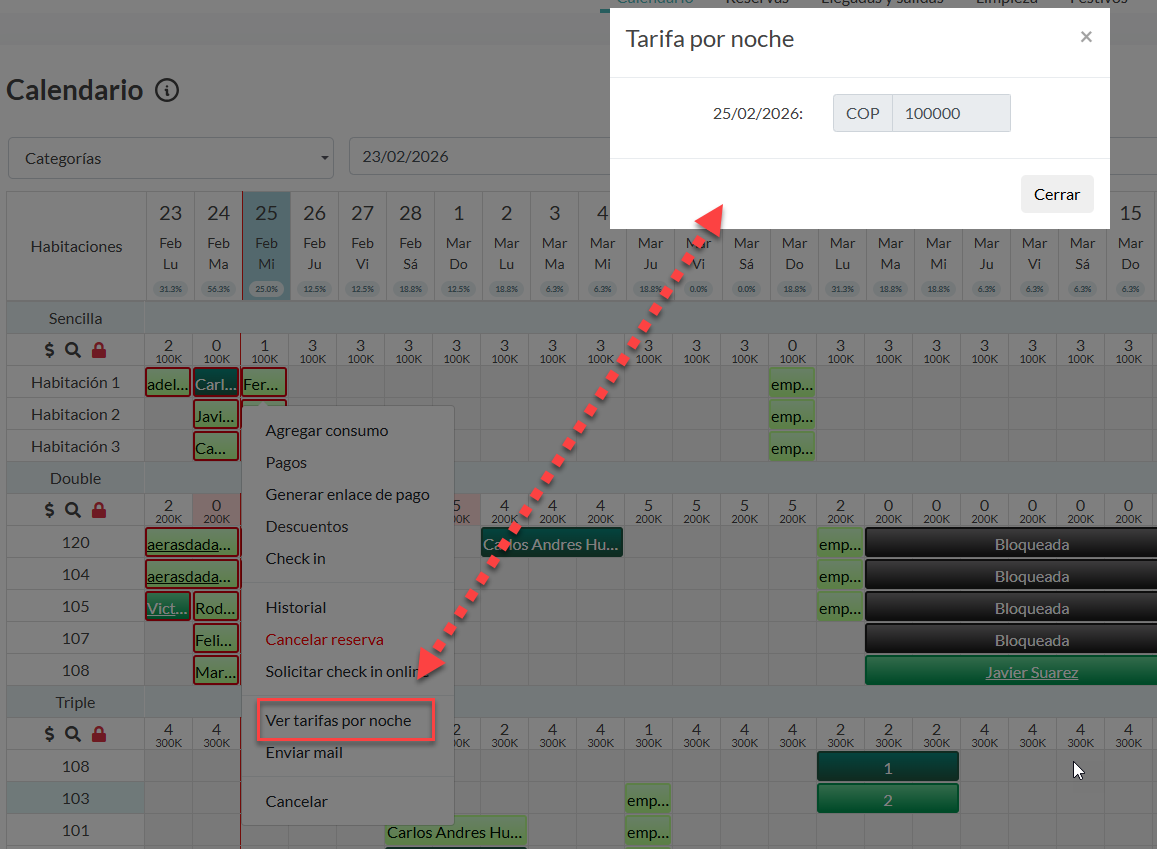Image resolution: width=1157 pixels, height=849 pixels.
Task: Click the red lock icon in Sencilla row
Action: 98,350
